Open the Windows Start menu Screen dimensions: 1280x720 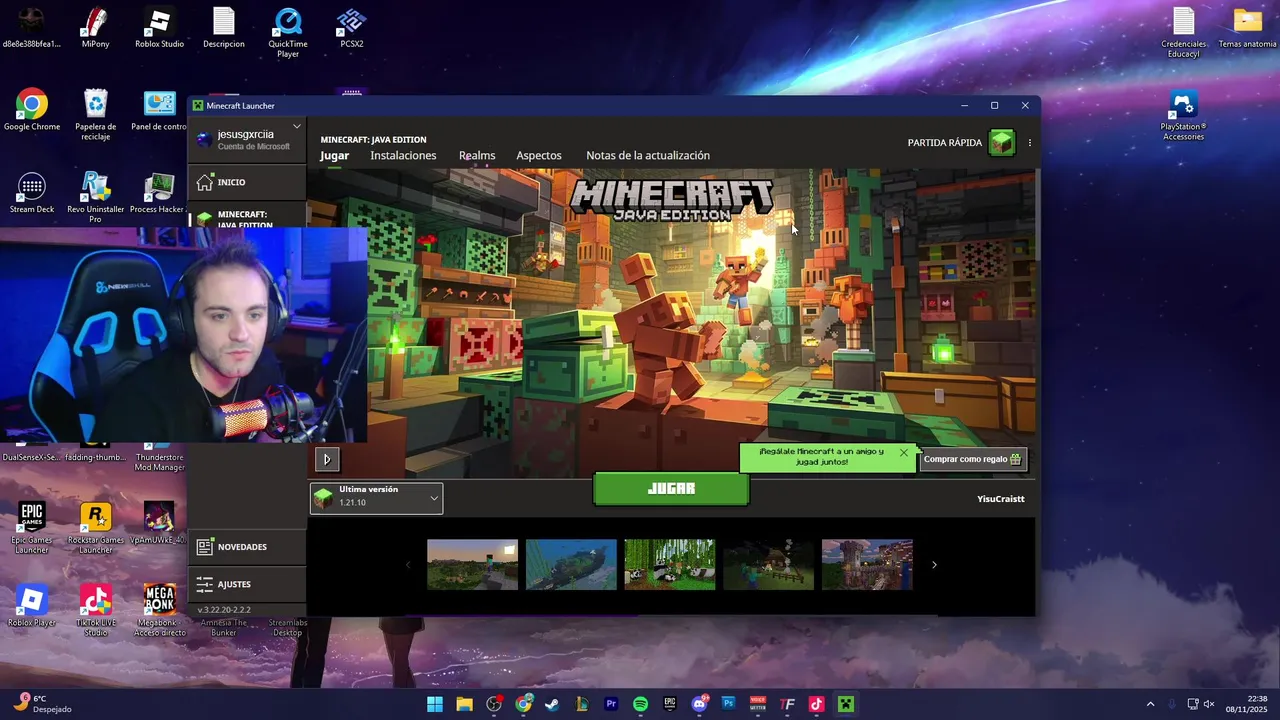(x=435, y=704)
